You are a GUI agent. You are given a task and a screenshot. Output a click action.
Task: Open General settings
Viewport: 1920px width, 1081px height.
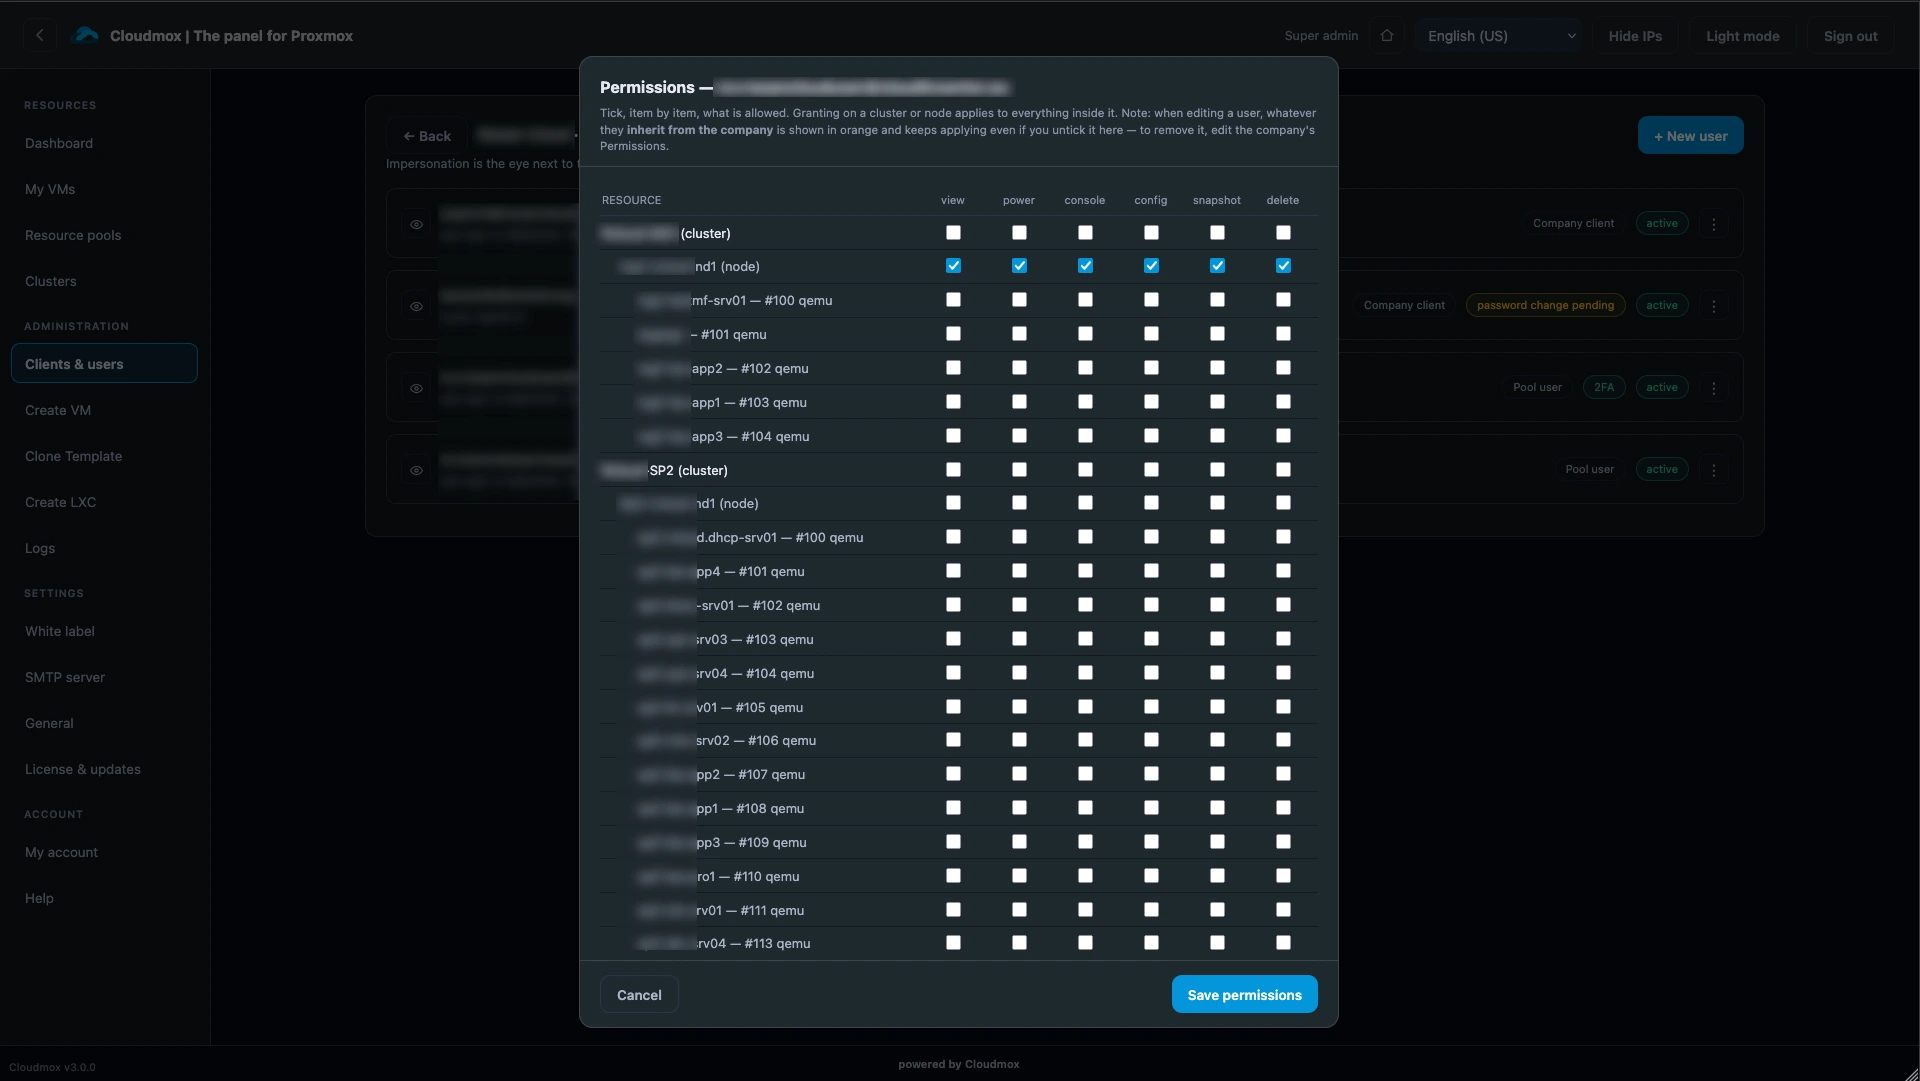tap(104, 723)
